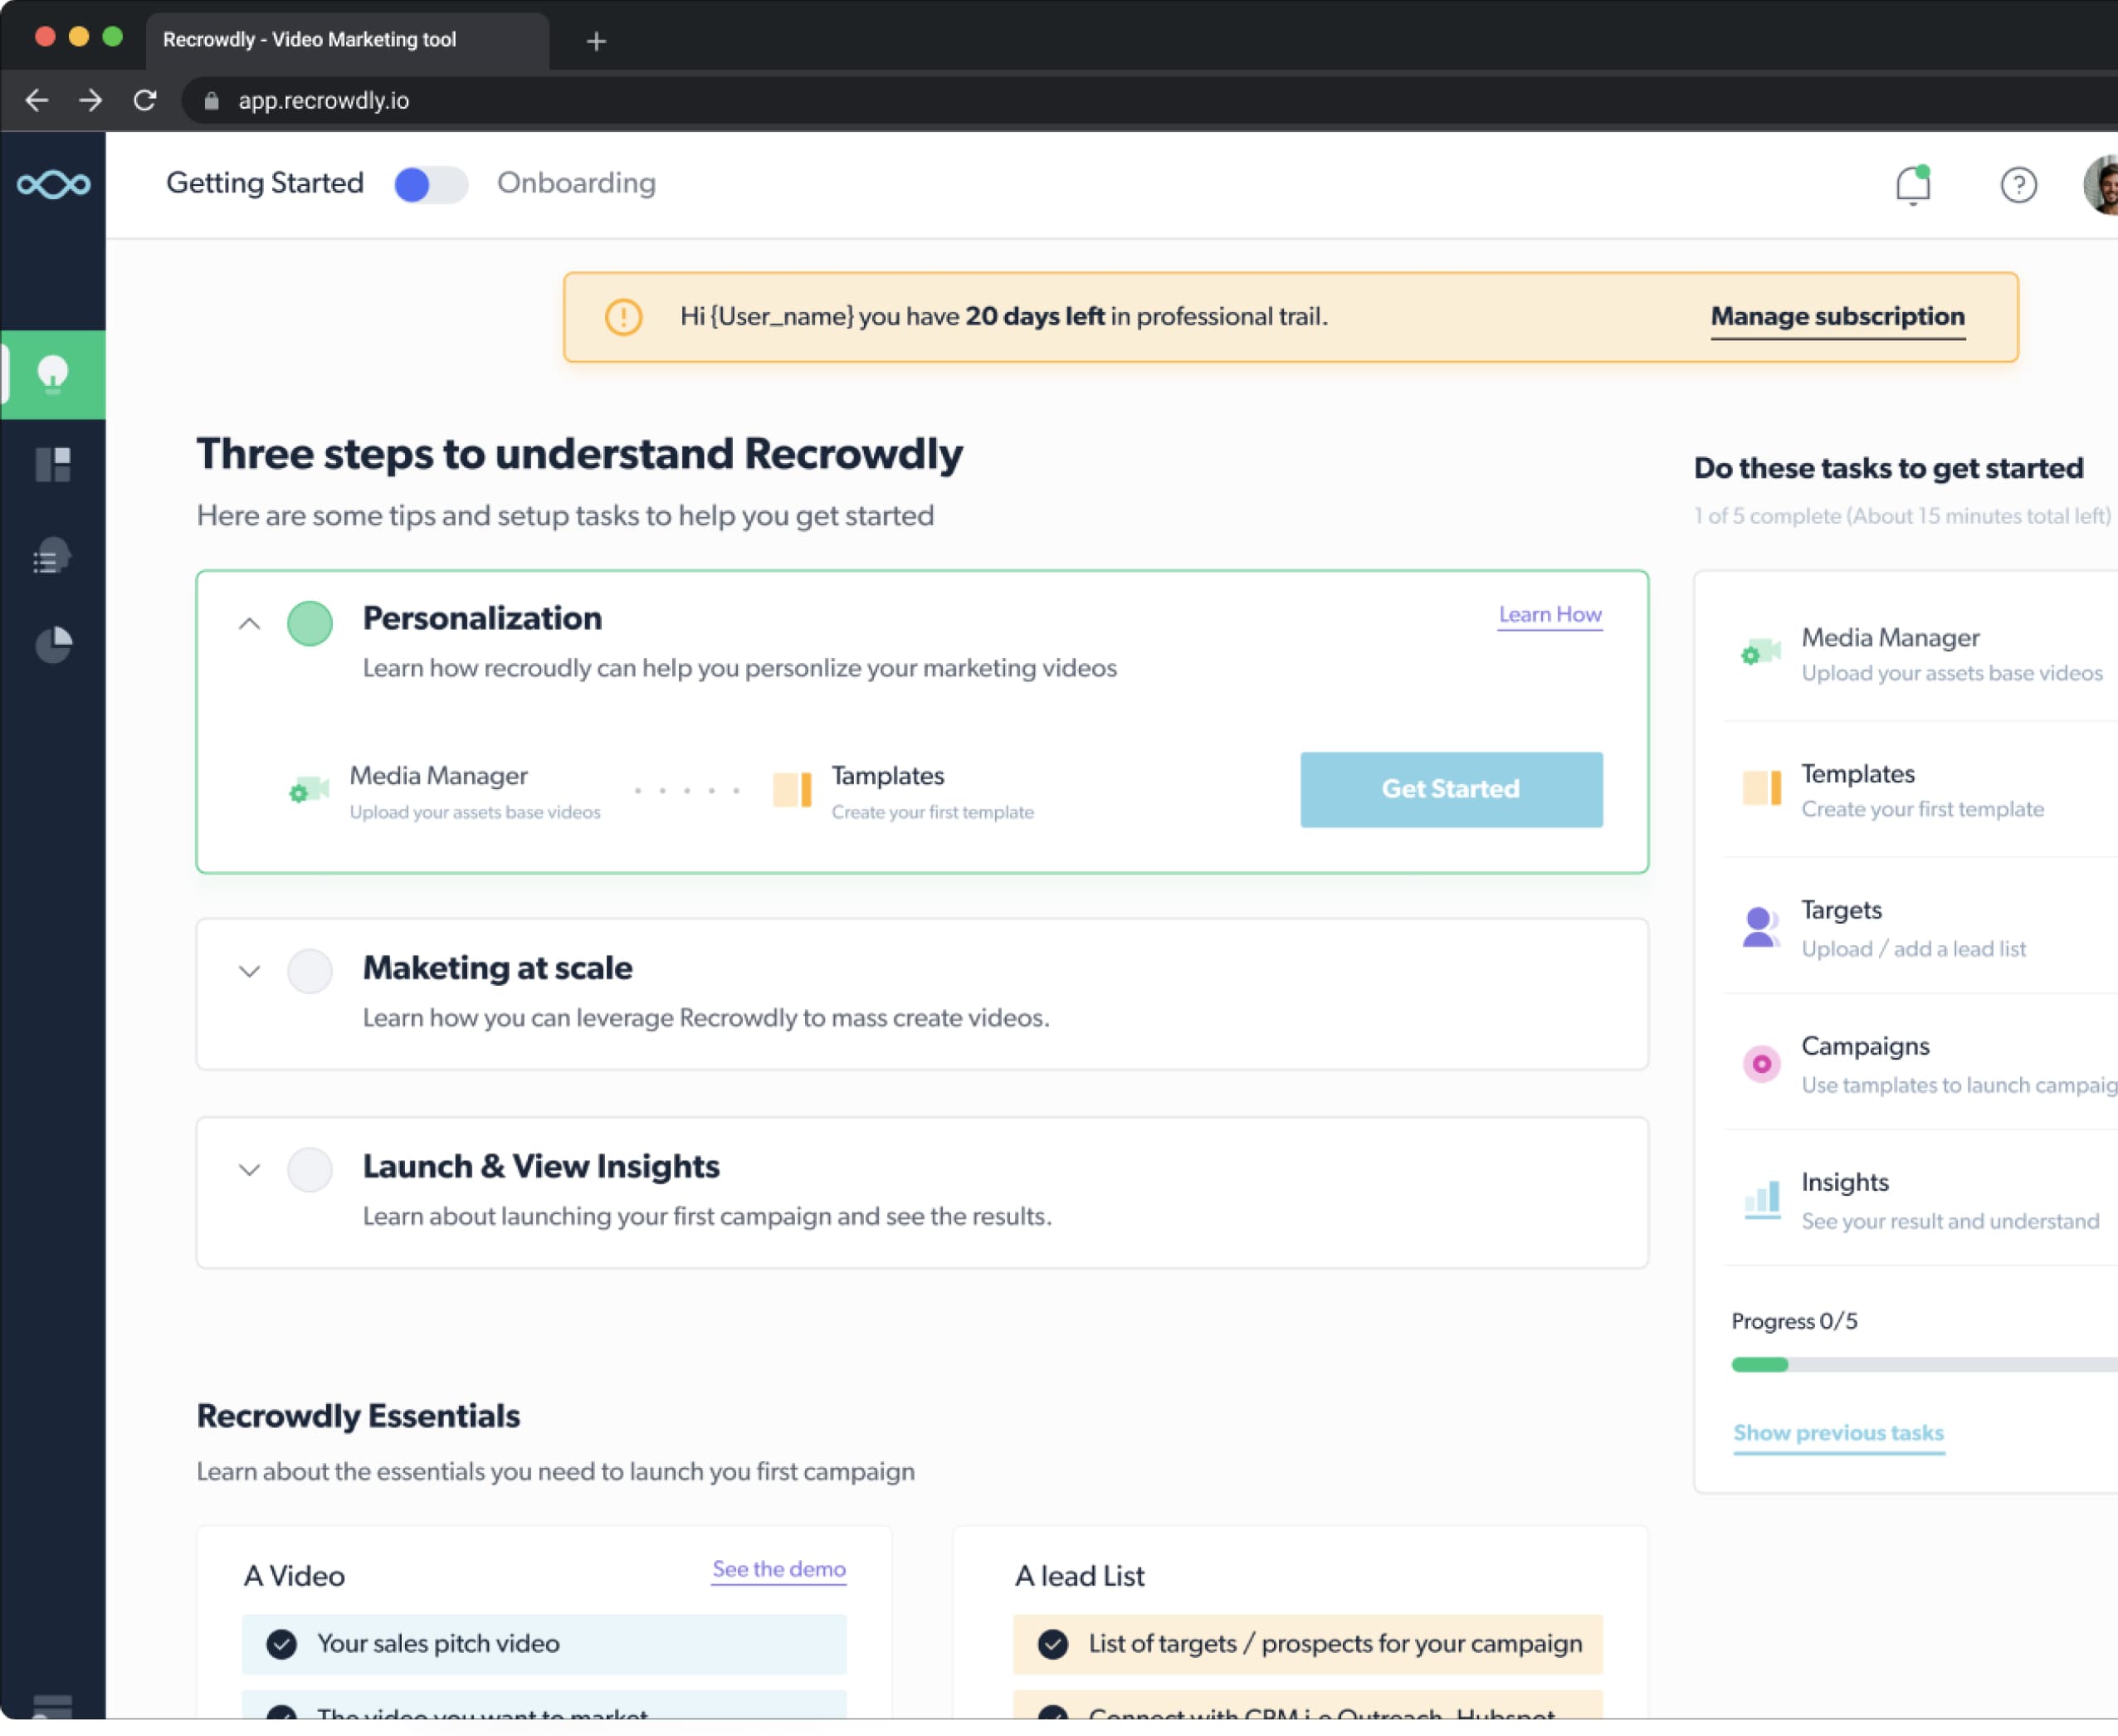
Task: Toggle the Launch & View Insights status circle
Action: pos(310,1169)
